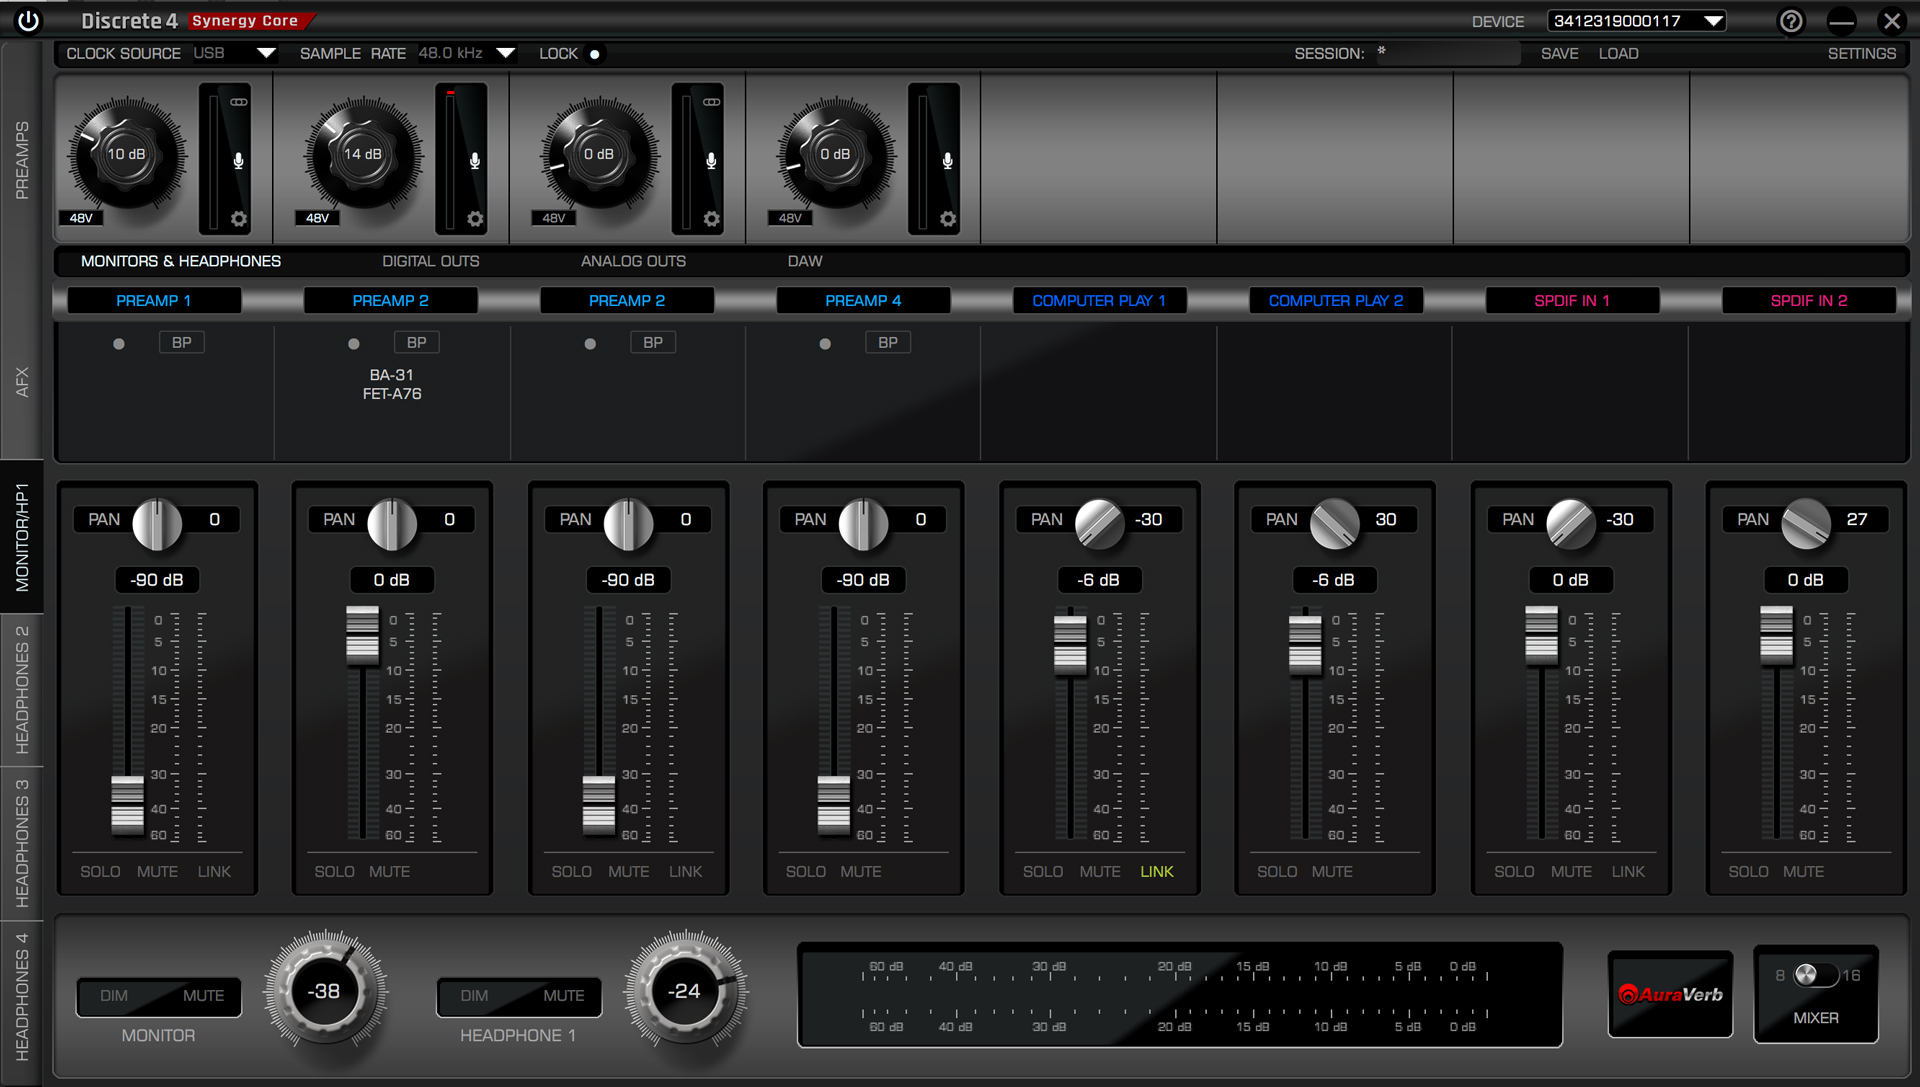Select the microphone icon on Preamp 3
Viewport: 1920px width, 1087px height.
point(710,159)
